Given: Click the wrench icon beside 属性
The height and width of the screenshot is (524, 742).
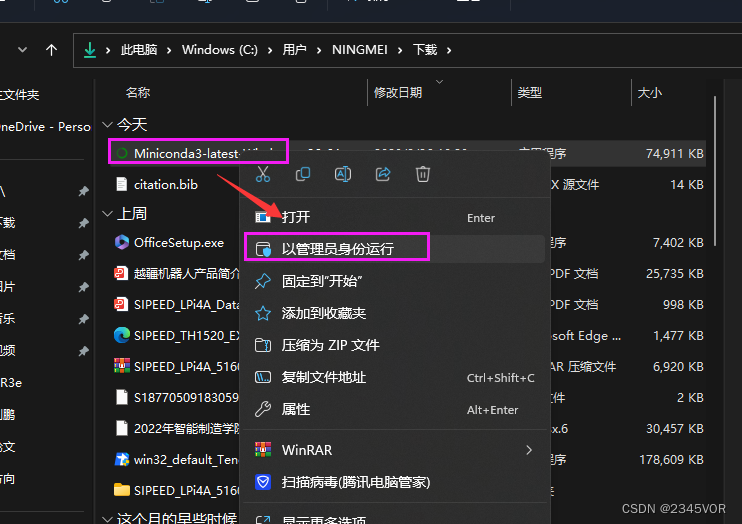Looking at the screenshot, I should coord(263,409).
